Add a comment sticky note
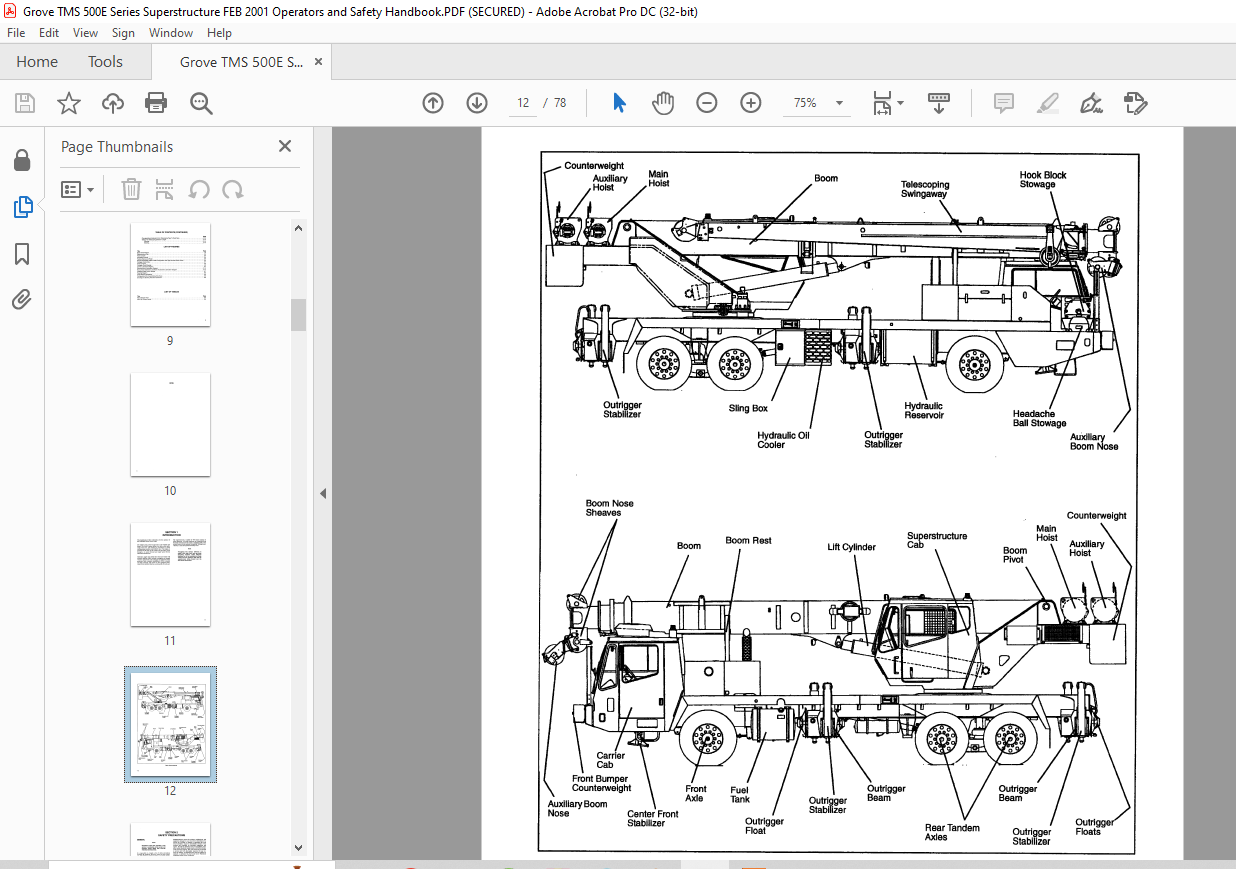This screenshot has height=869, width=1236. (x=1004, y=103)
